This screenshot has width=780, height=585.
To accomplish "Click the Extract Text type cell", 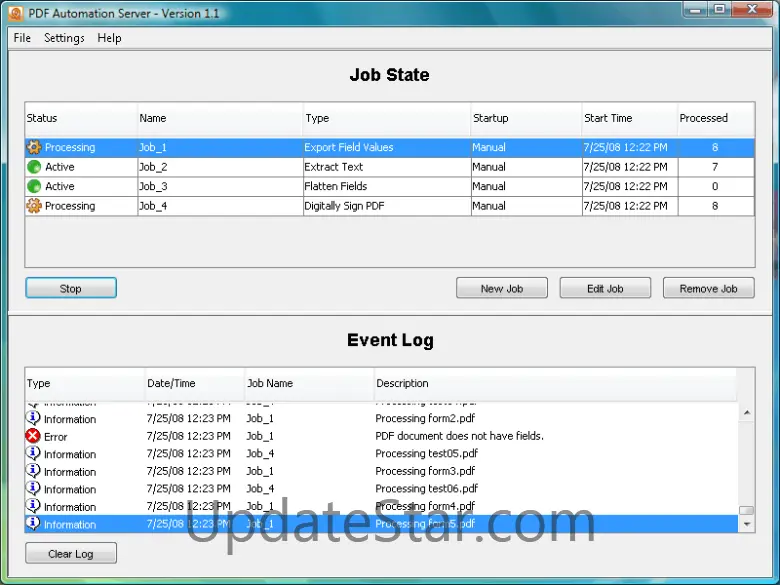I will pyautogui.click(x=387, y=167).
